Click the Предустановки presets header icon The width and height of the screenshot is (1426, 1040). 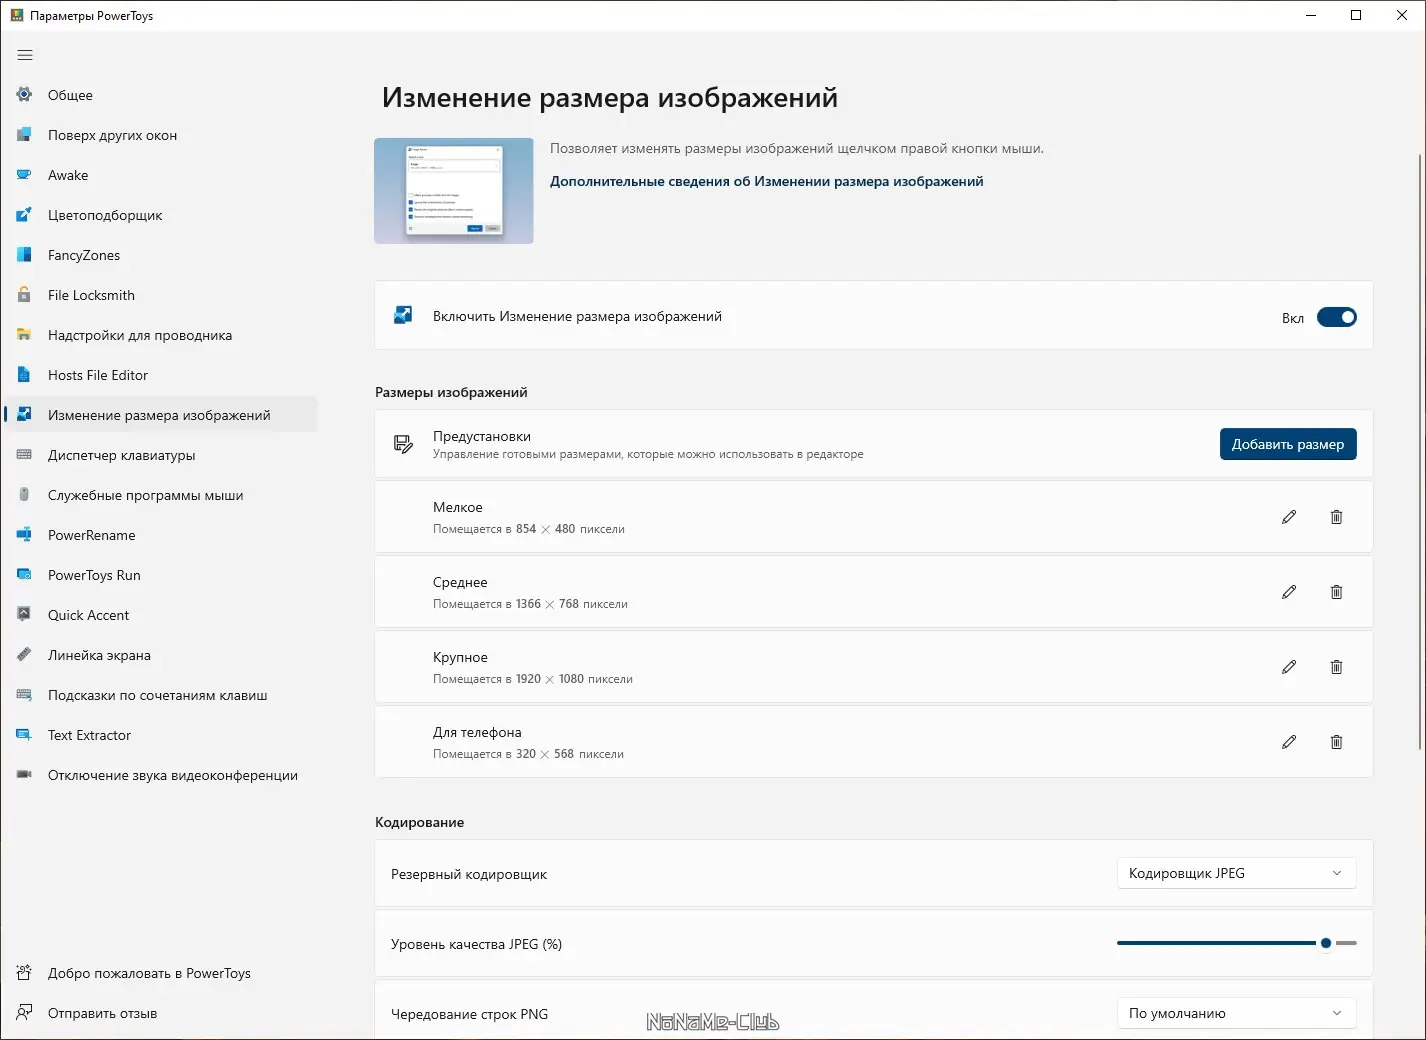[x=403, y=444]
